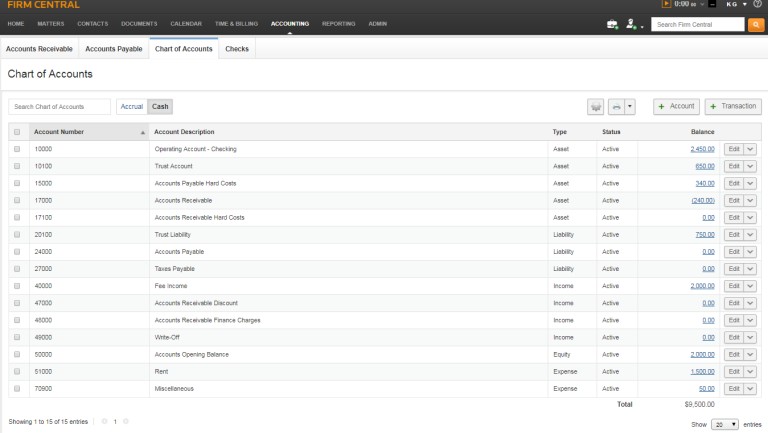
Task: Click the help question mark icon
Action: (757, 5)
